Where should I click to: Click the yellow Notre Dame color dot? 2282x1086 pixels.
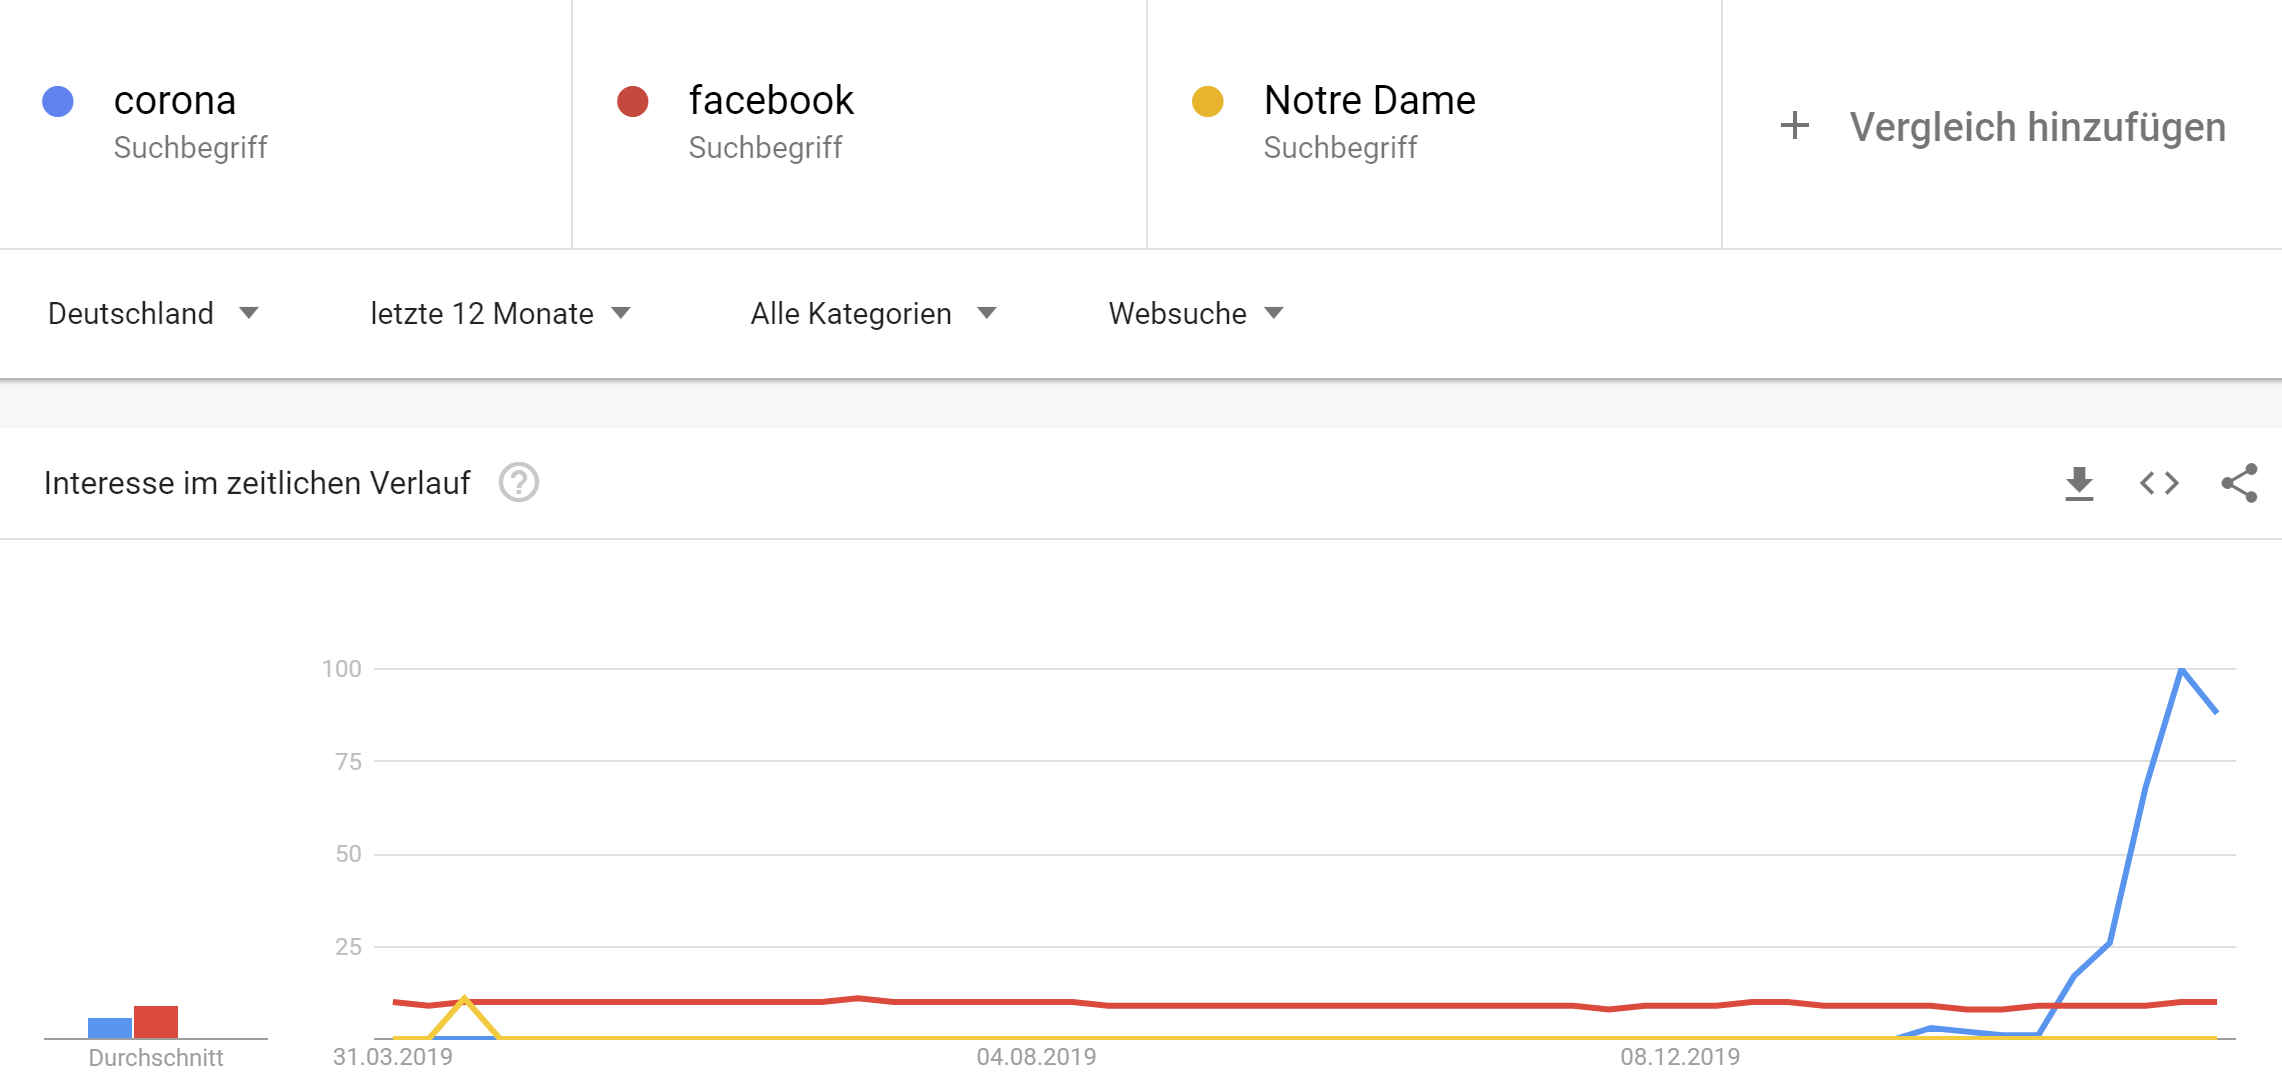tap(1208, 101)
